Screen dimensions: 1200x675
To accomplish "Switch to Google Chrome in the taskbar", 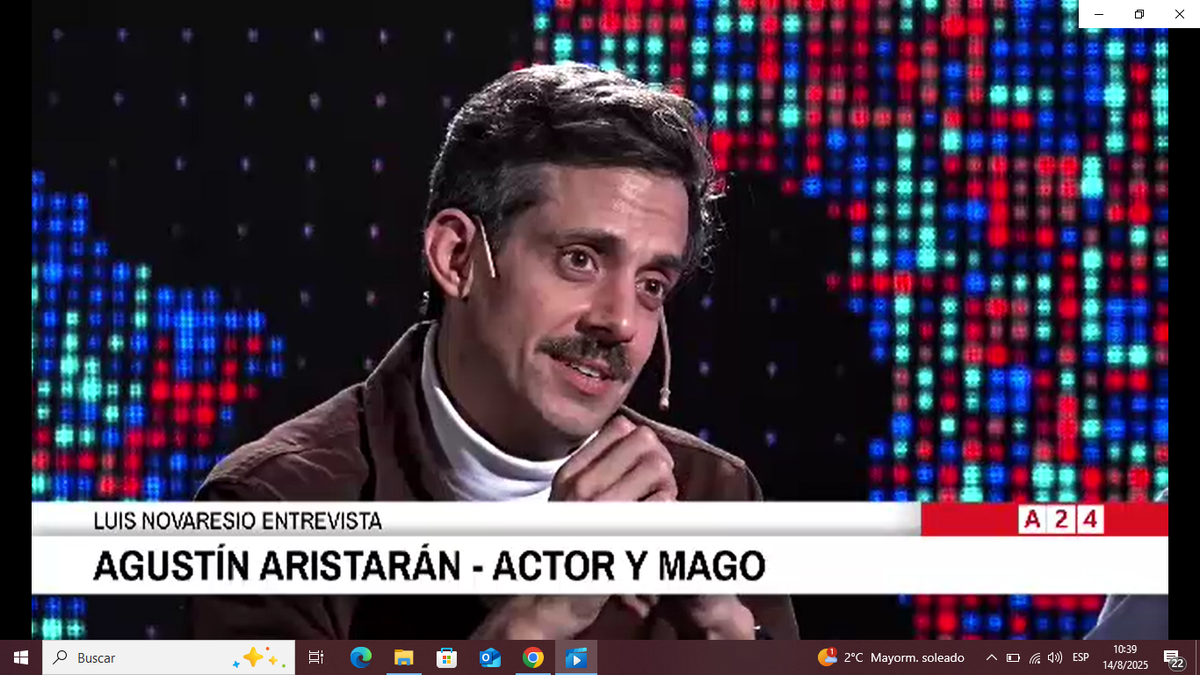I will [x=533, y=657].
